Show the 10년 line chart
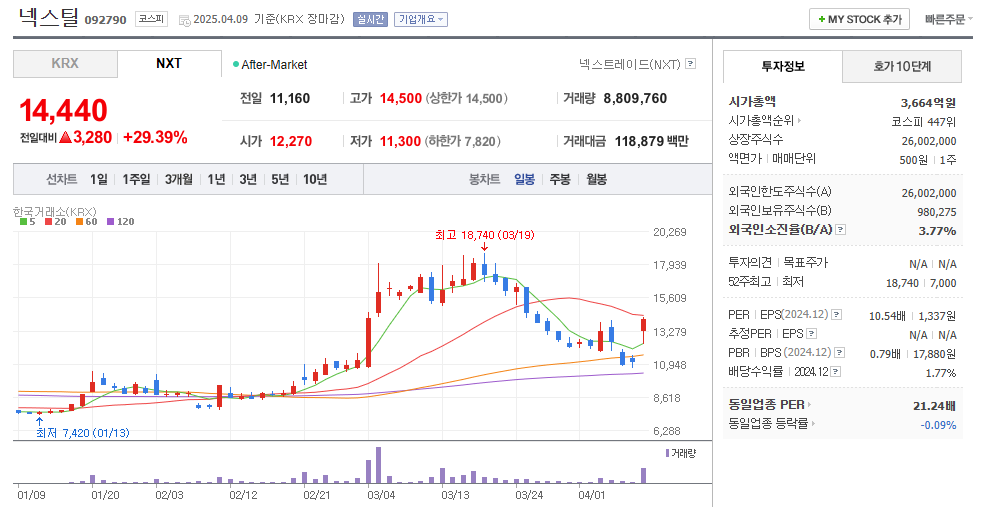Viewport: 981px width, 507px height. 315,180
